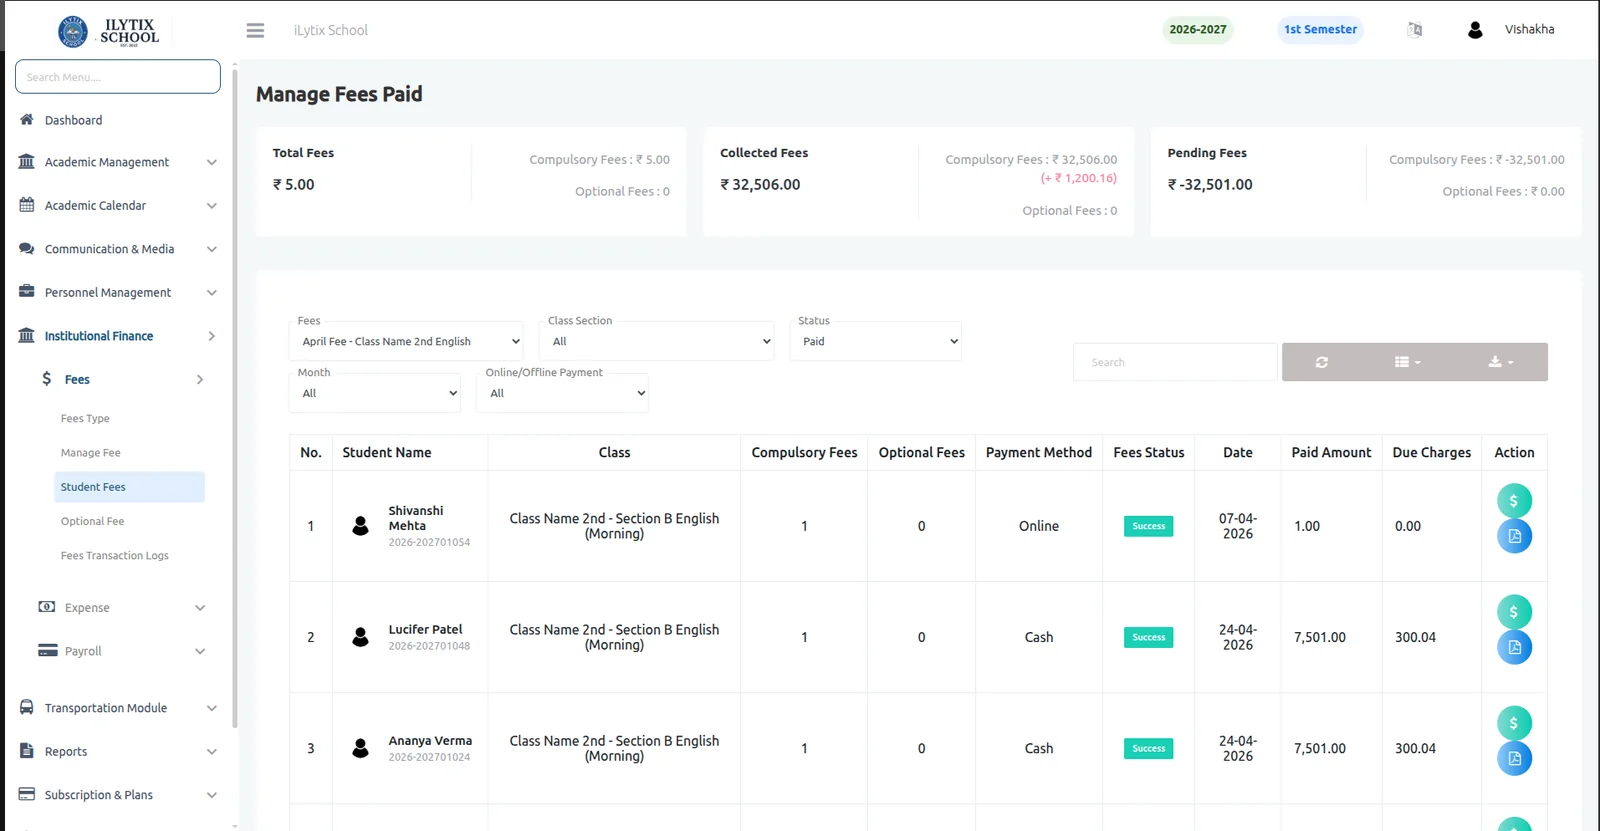Click the 1st Semester badge
The image size is (1600, 831).
coord(1320,30)
